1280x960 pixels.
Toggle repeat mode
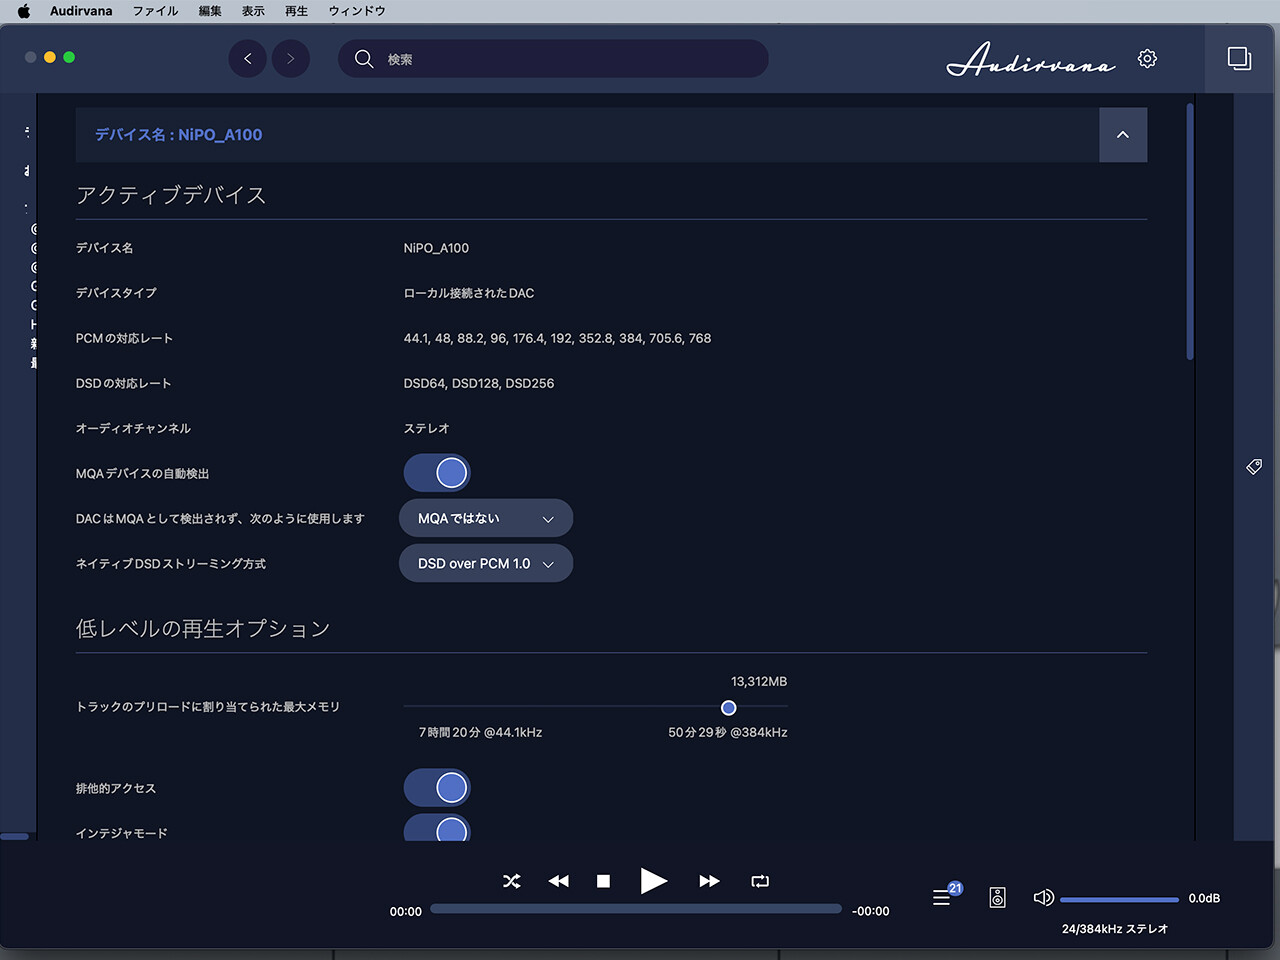760,881
